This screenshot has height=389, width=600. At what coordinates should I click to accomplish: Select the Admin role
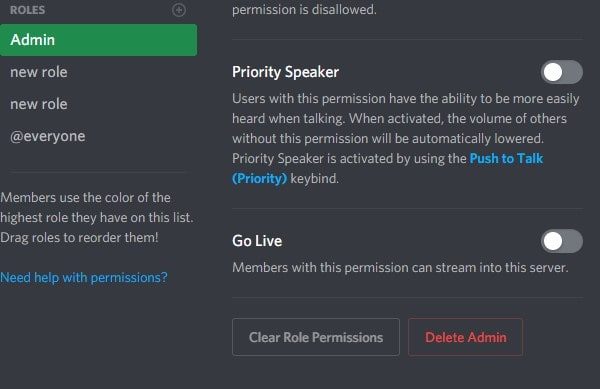(x=98, y=40)
